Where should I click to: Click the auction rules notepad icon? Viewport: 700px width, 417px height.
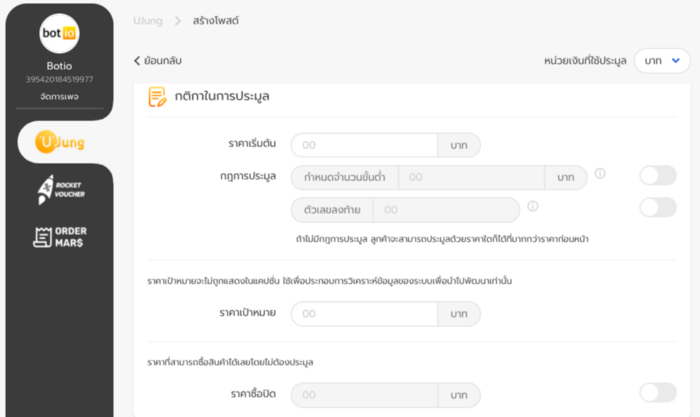(158, 97)
